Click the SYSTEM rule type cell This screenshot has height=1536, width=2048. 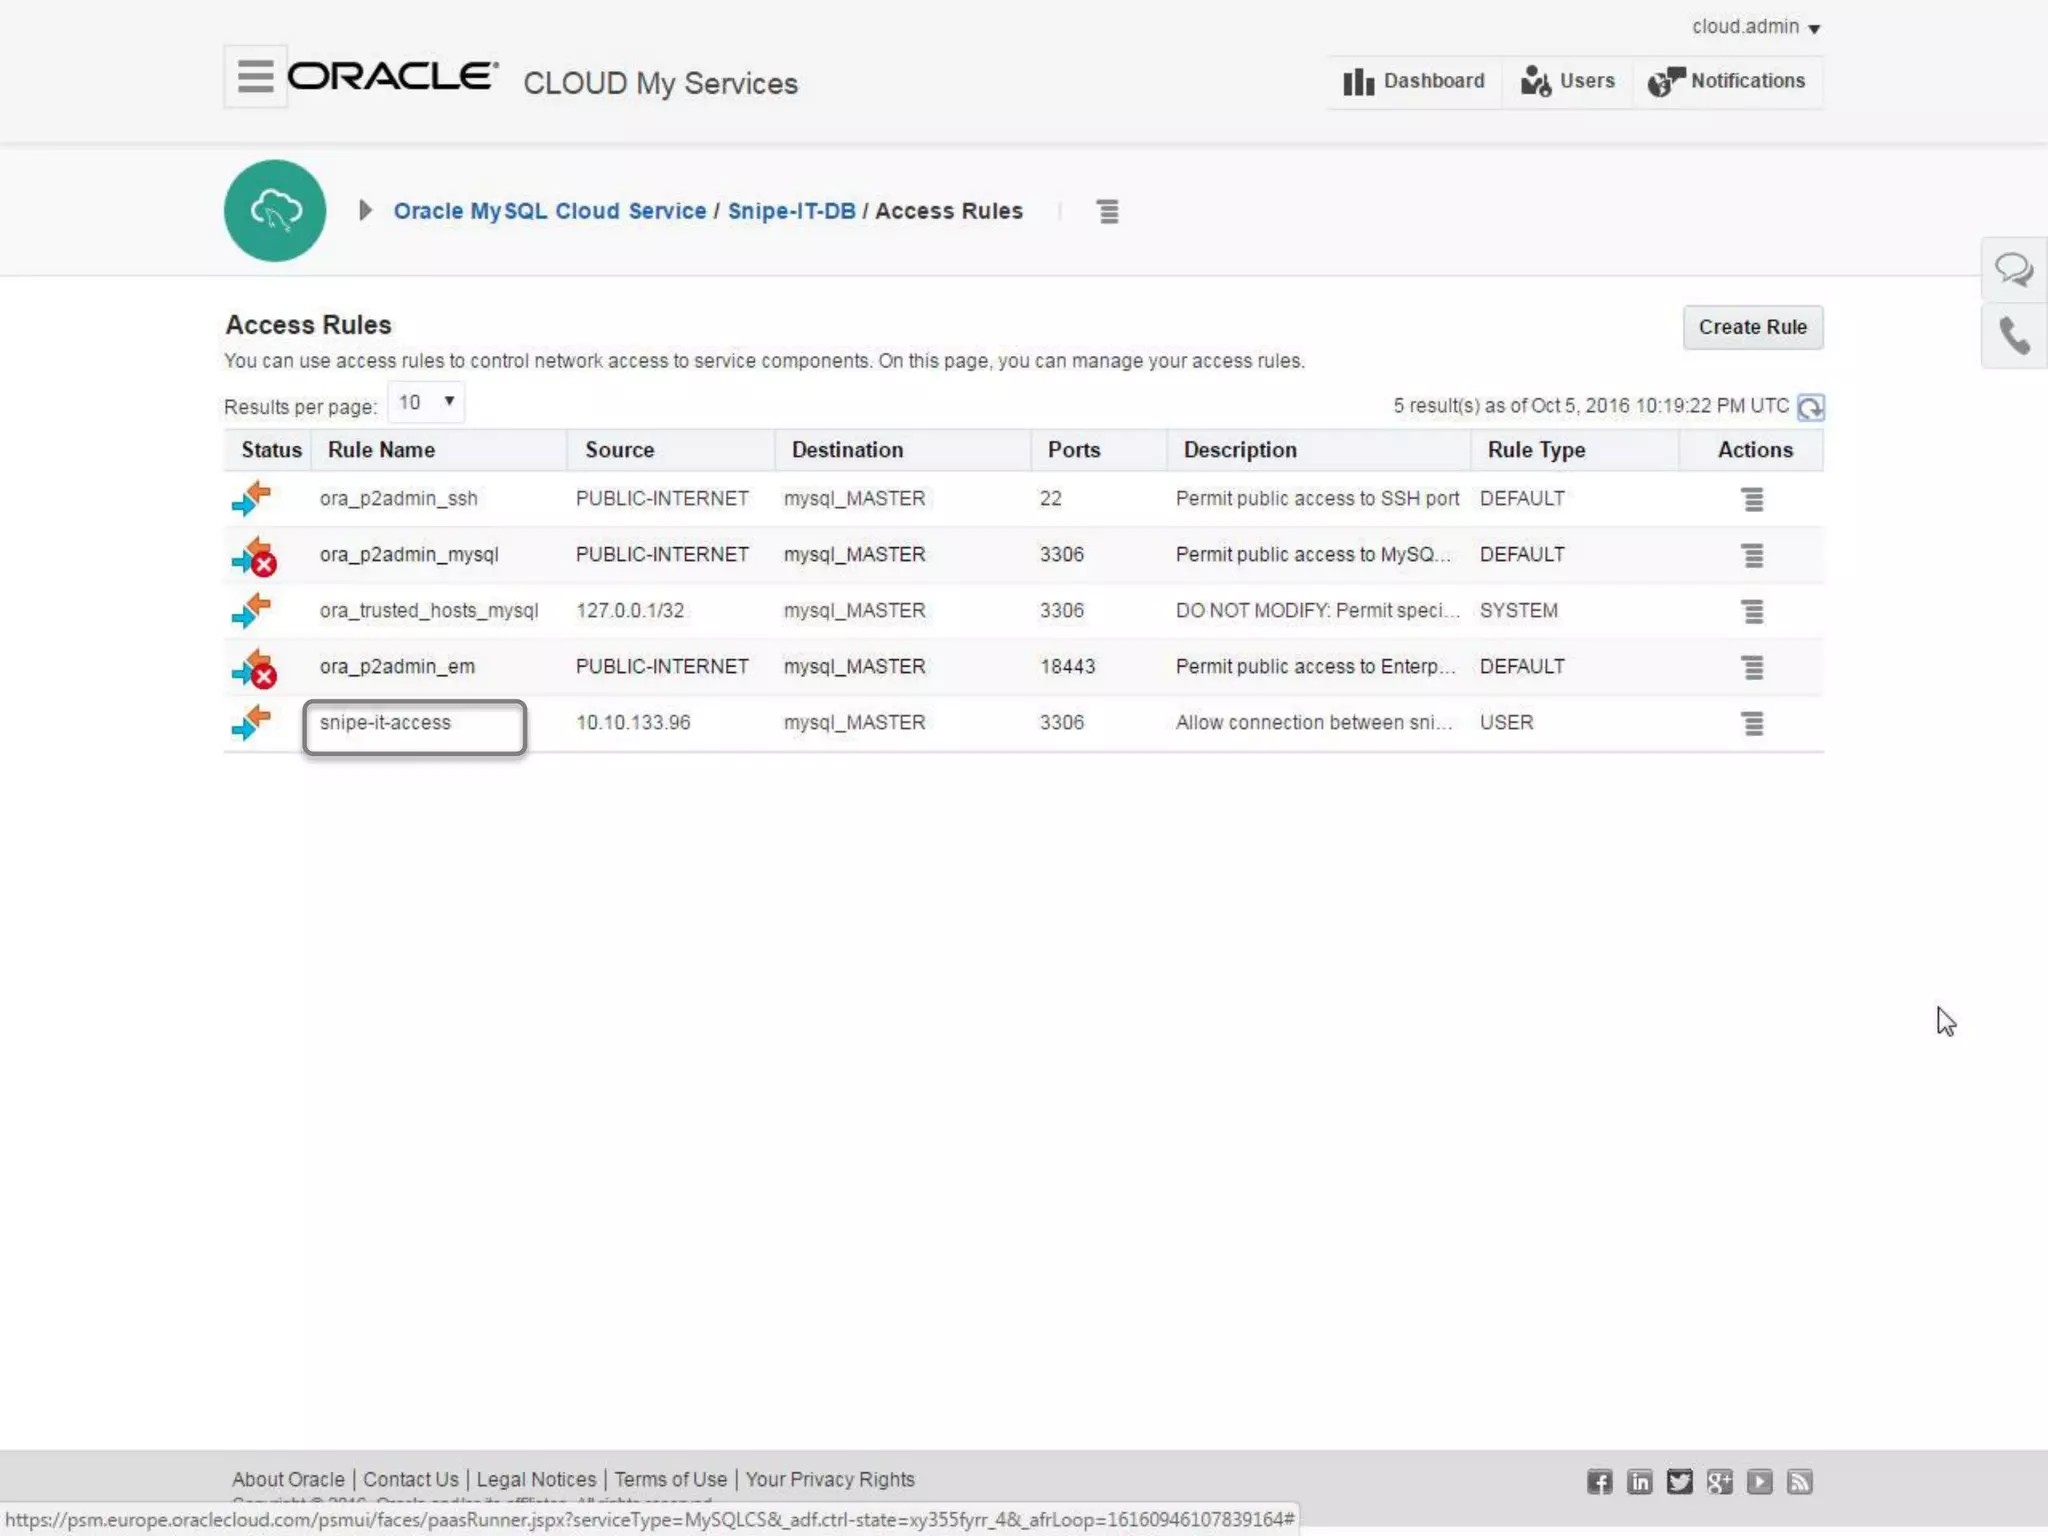point(1518,611)
